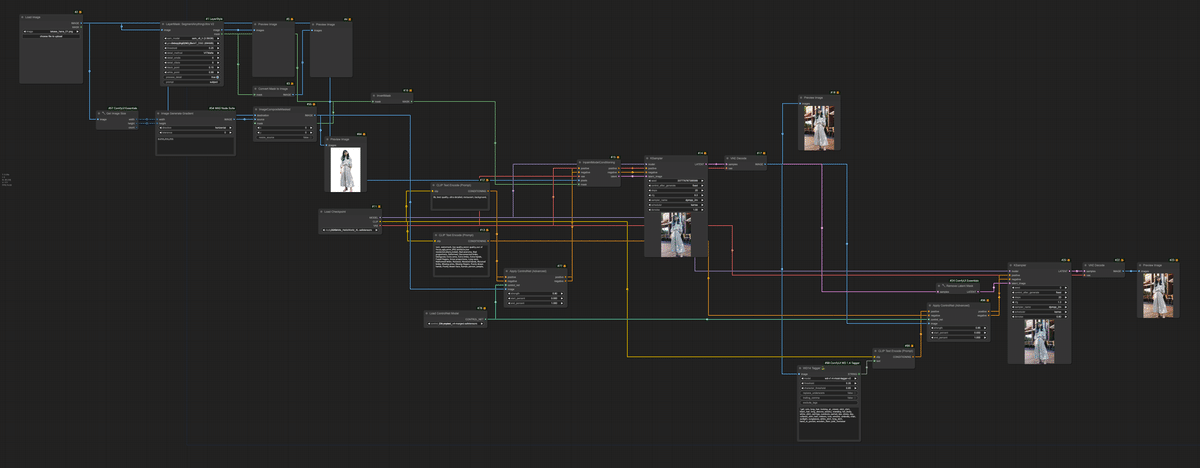Click the white-background woman preview thumbnail

[345, 168]
